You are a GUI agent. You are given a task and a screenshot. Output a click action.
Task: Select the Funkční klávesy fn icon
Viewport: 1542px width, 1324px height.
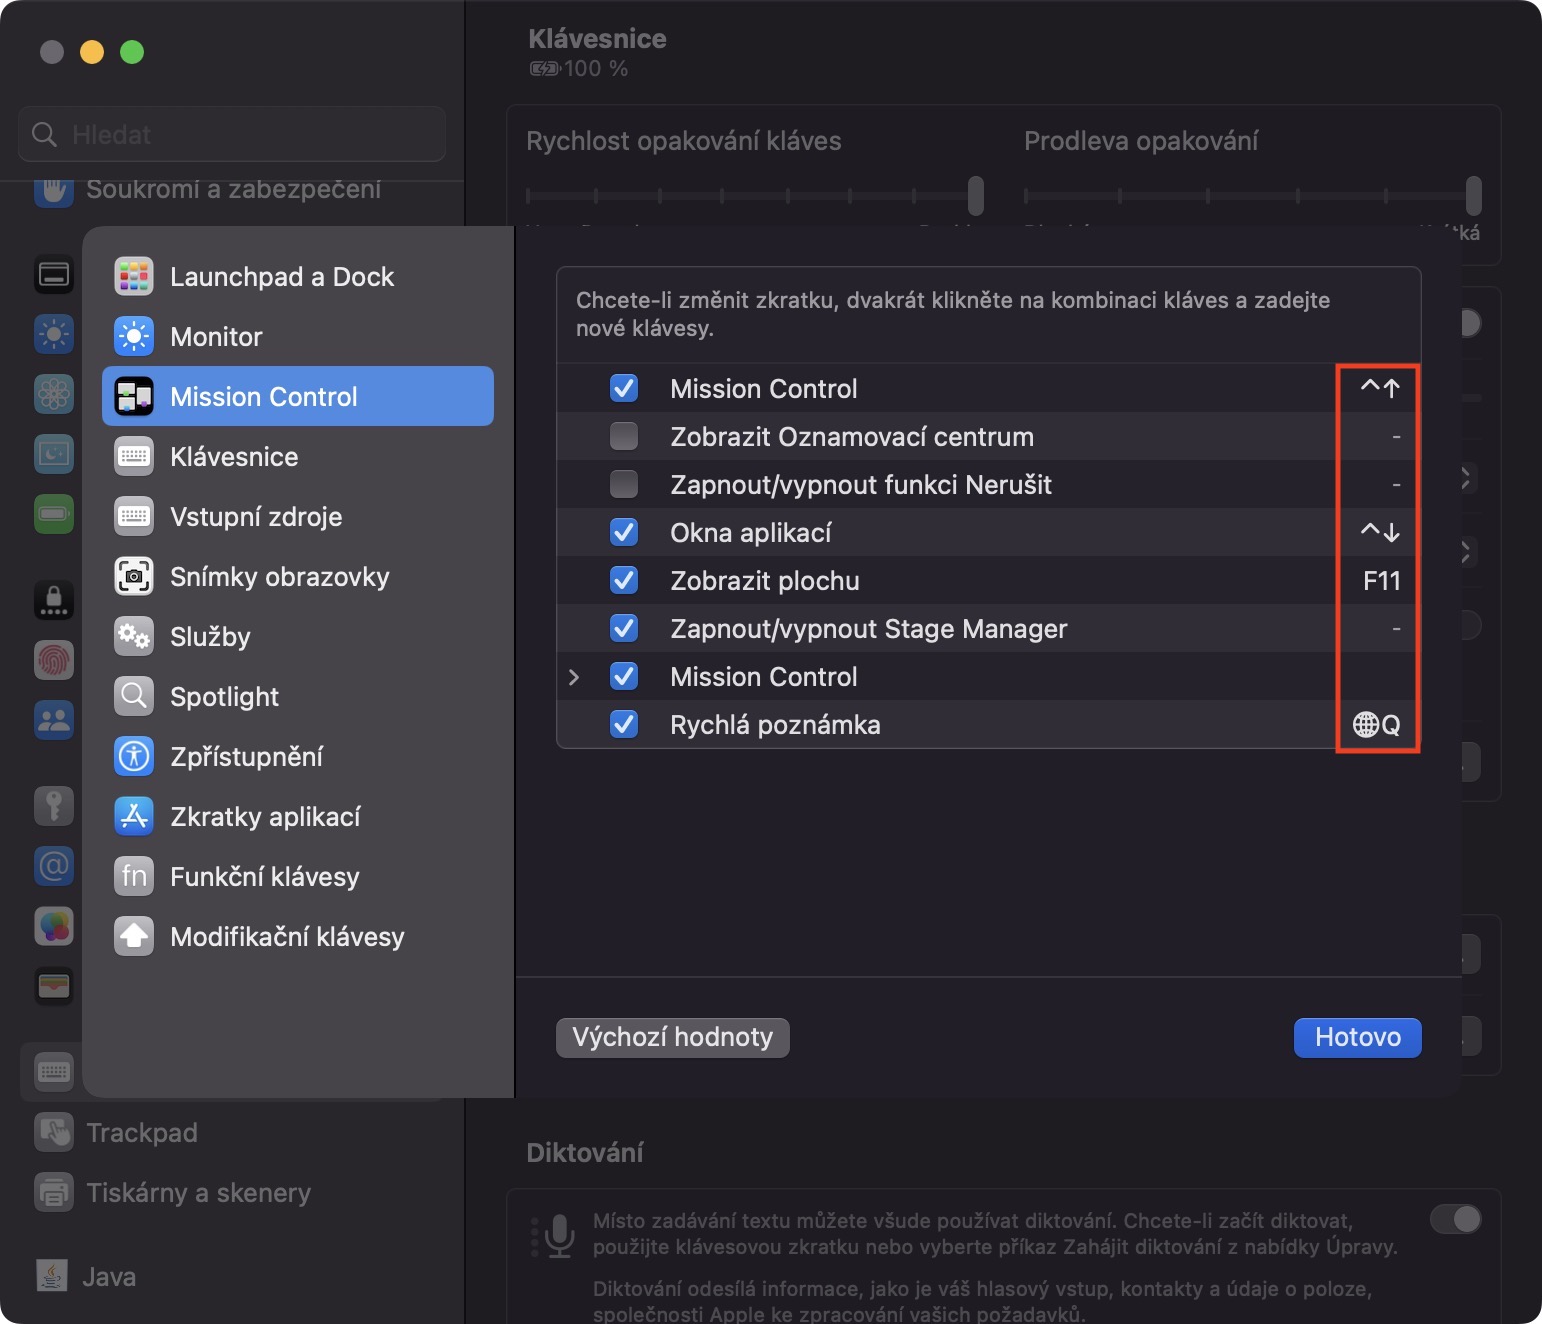click(134, 877)
